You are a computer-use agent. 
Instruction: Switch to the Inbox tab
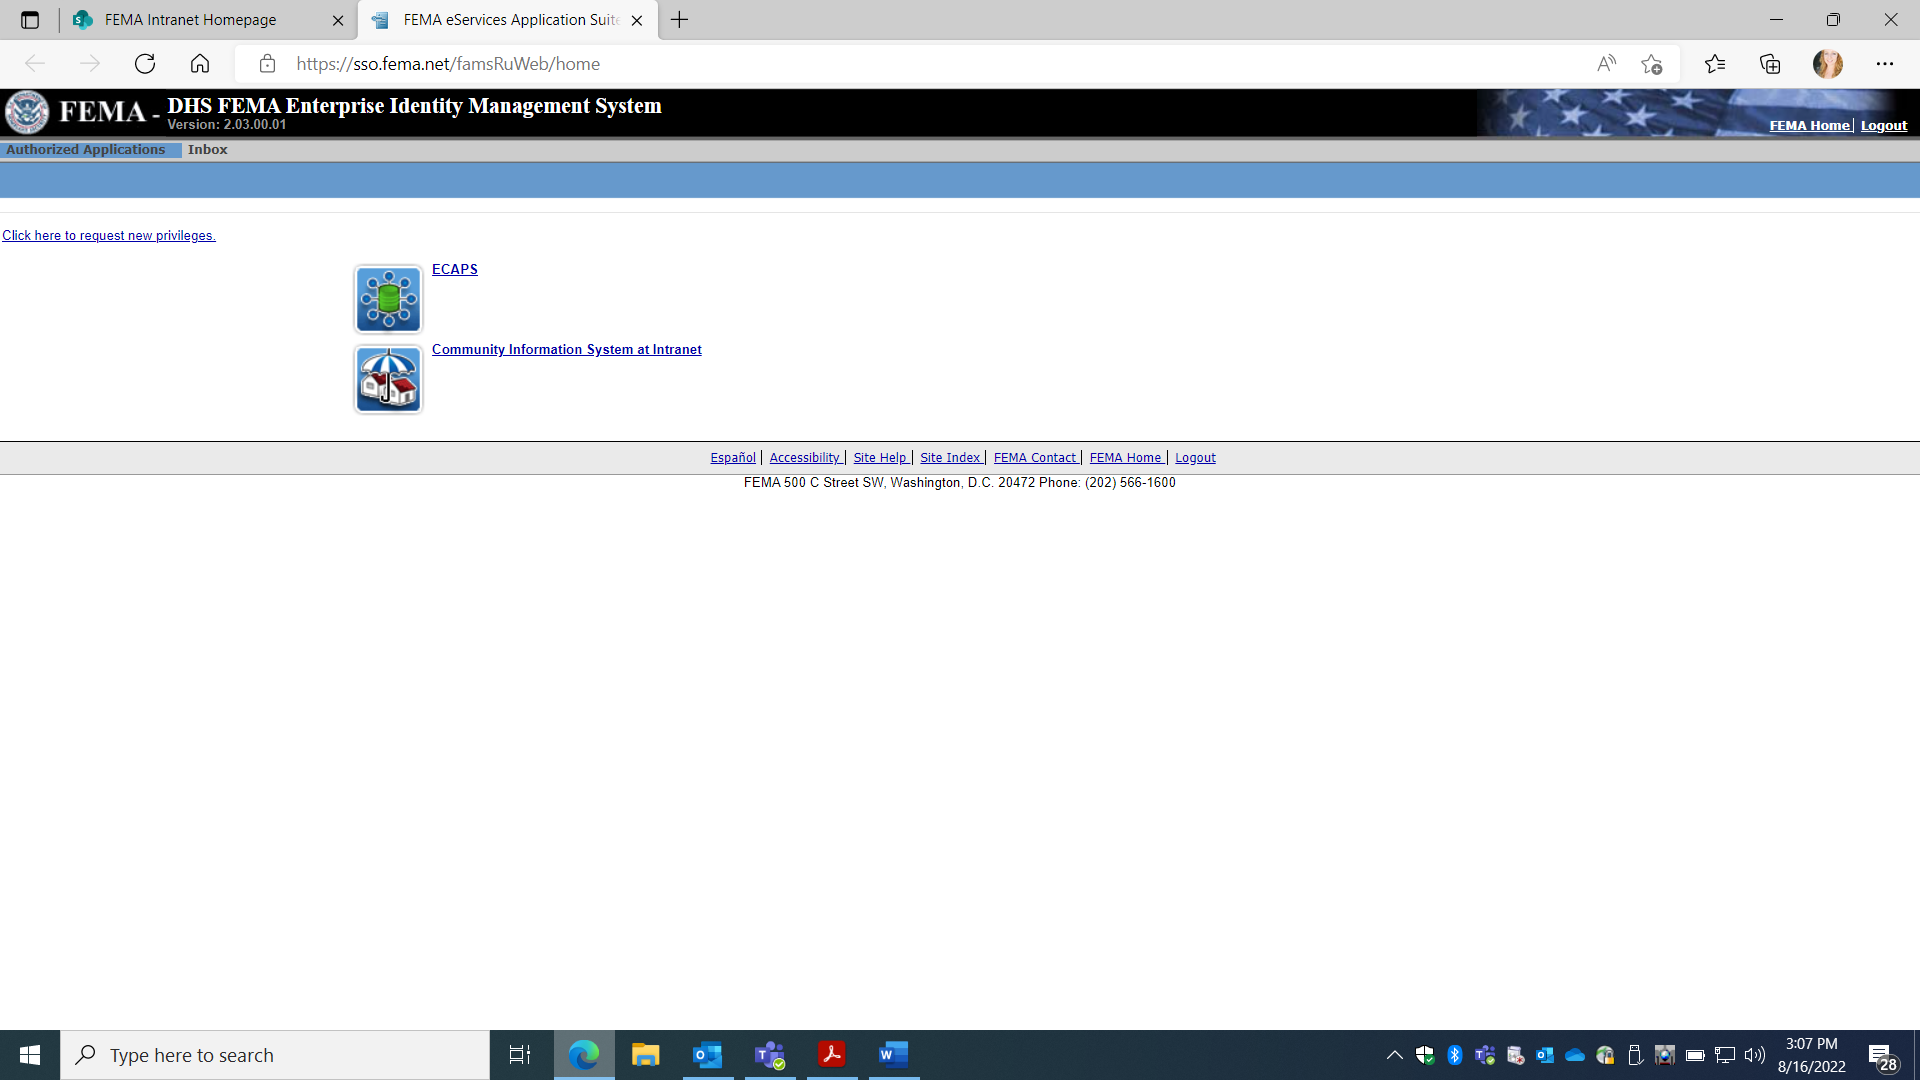click(207, 150)
